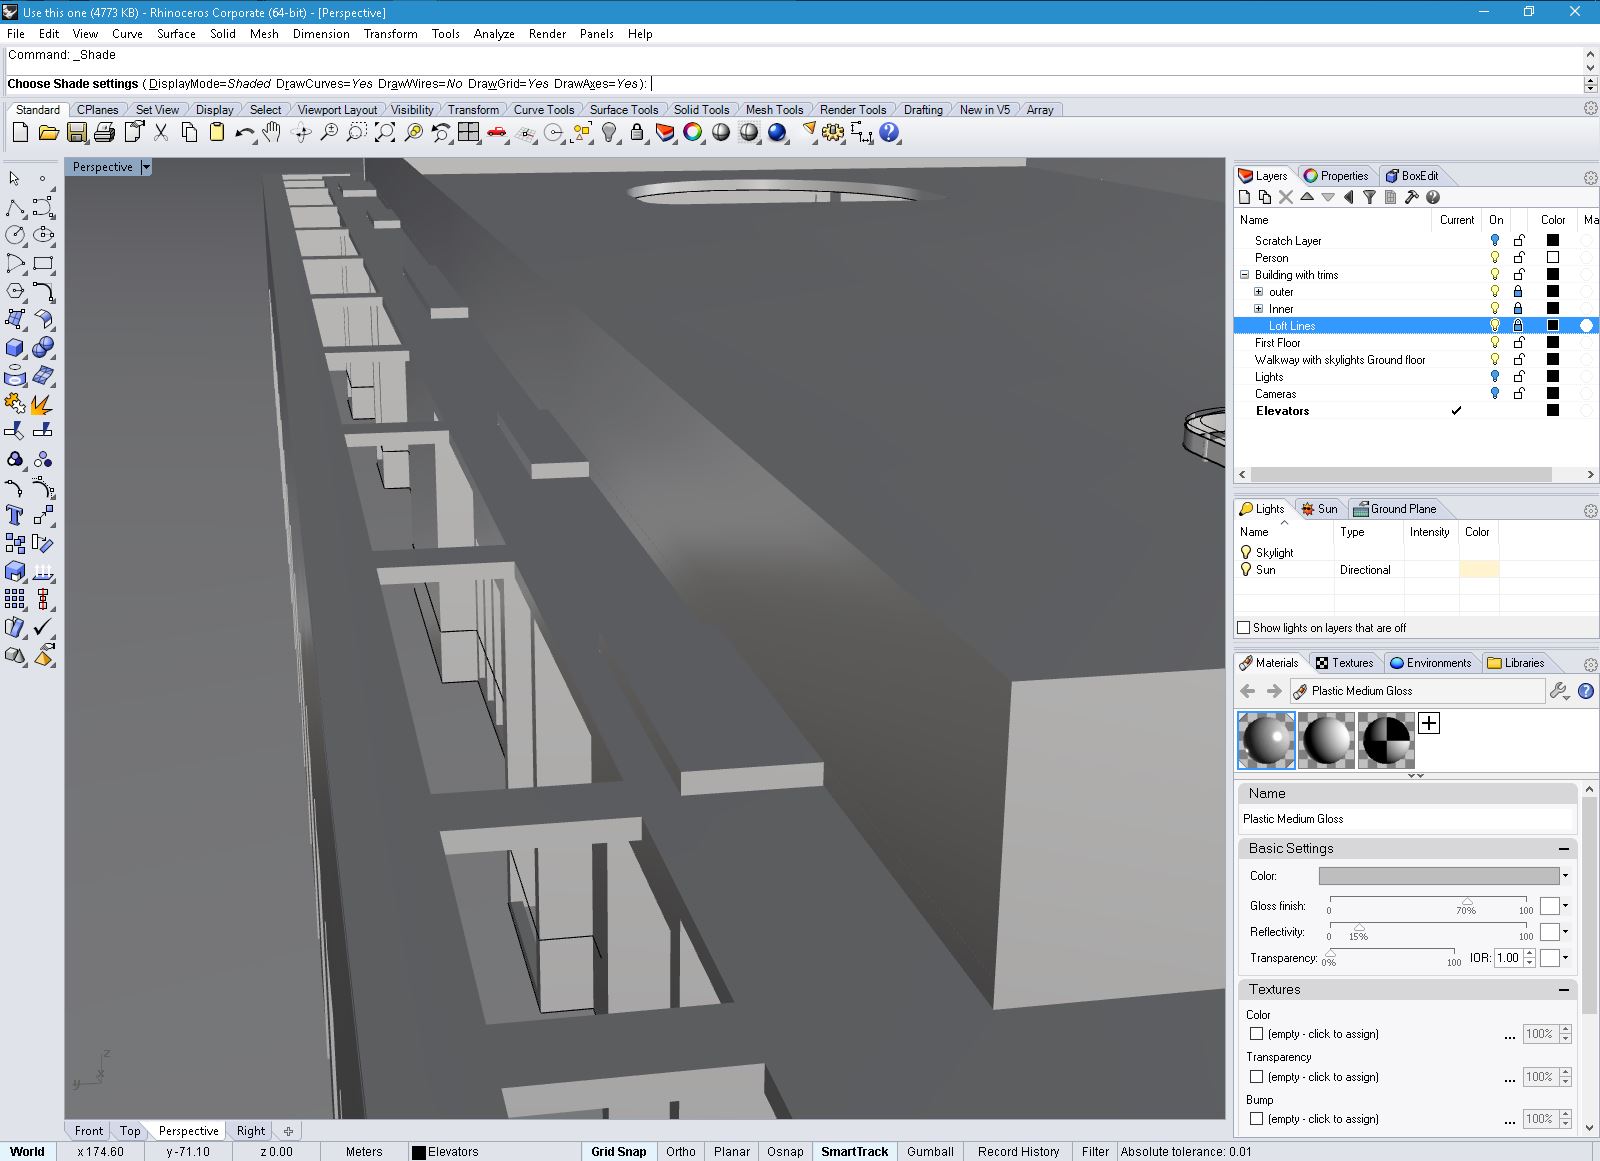Click the add new material plus button

pos(1429,723)
